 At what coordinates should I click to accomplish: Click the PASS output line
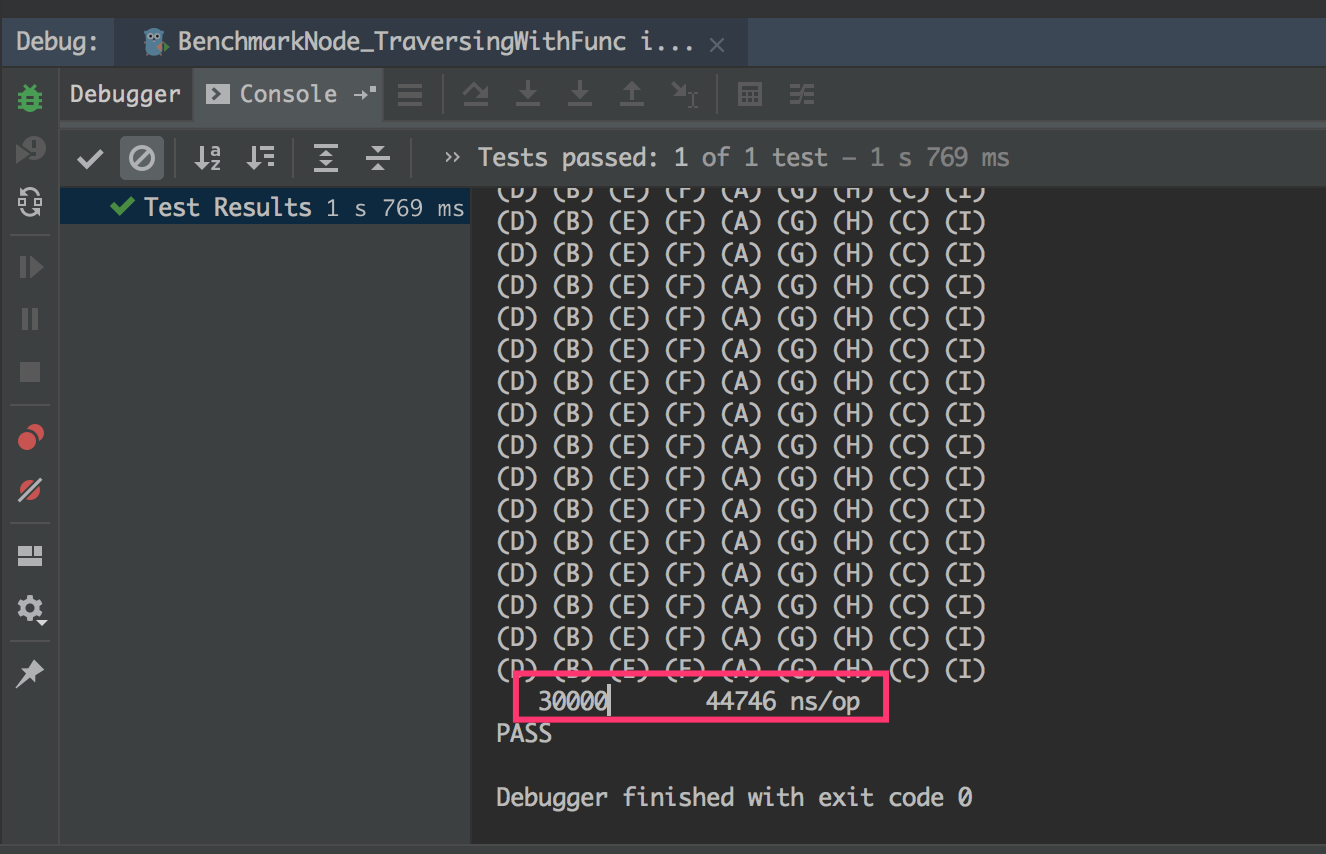click(524, 733)
